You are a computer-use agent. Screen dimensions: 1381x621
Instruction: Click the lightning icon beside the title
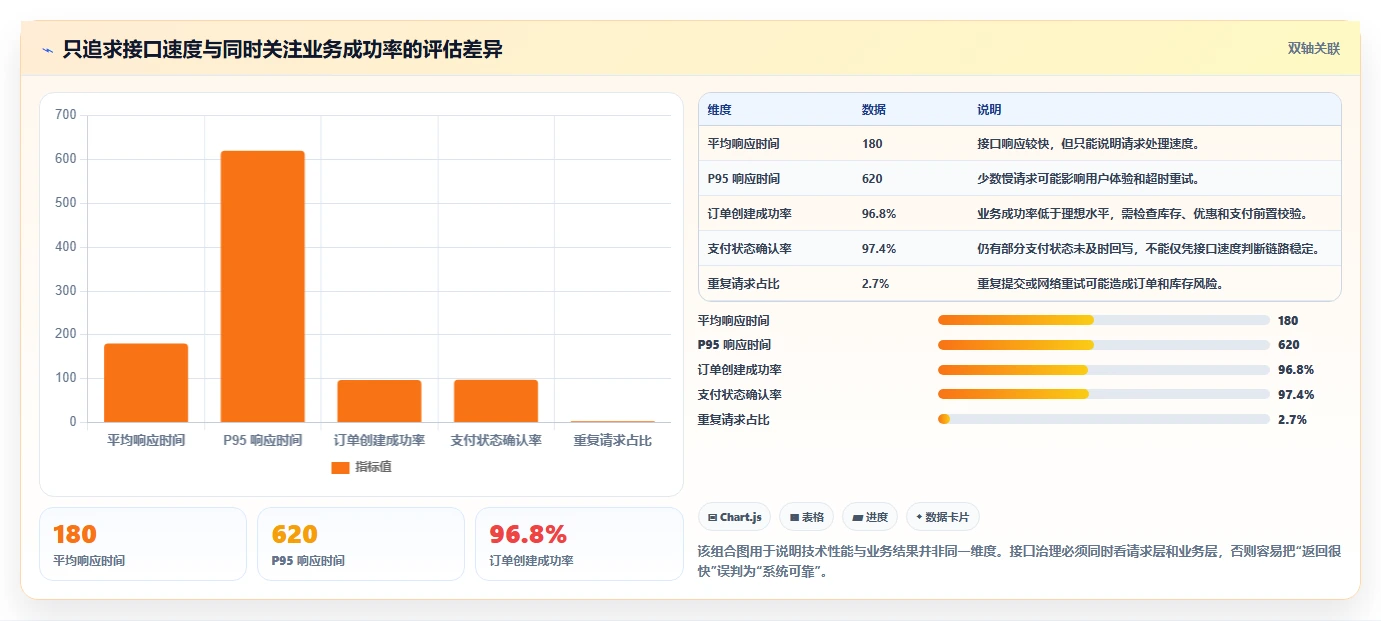click(47, 50)
